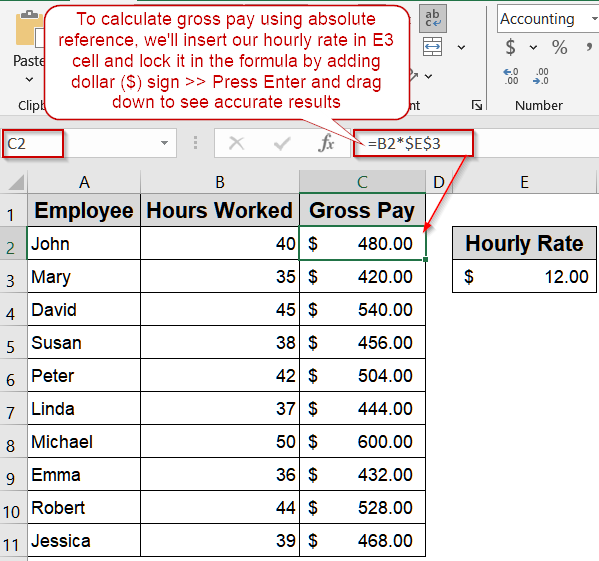
Task: Open Alignment settings dialog launcher
Action: pos(477,105)
